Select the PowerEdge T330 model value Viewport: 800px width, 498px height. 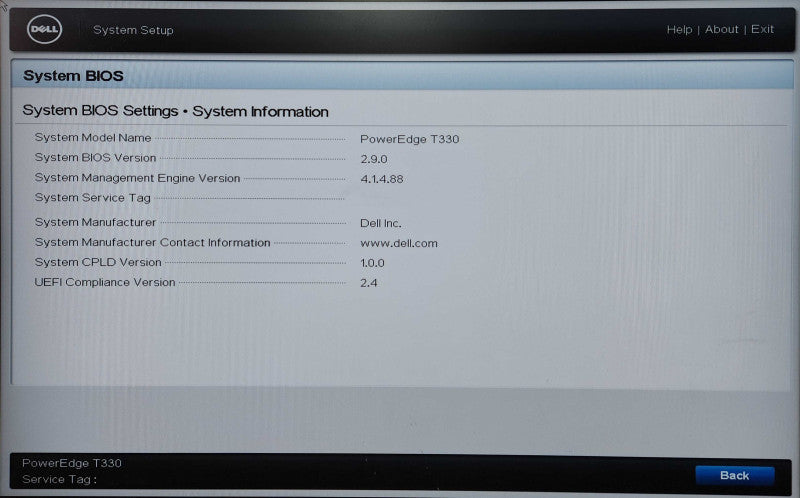pyautogui.click(x=410, y=139)
